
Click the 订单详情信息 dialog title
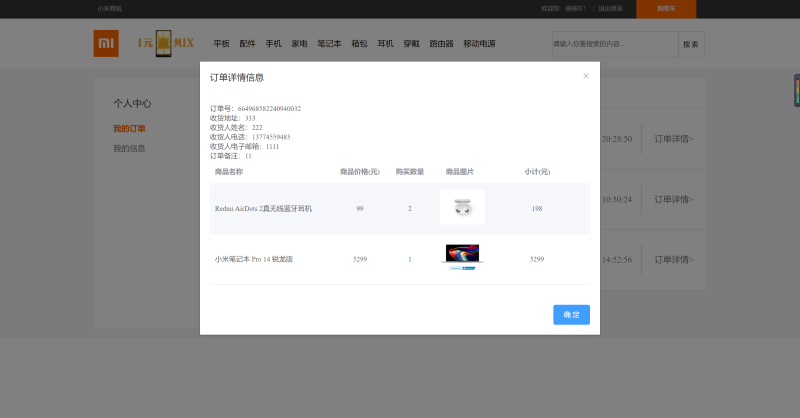[237, 78]
